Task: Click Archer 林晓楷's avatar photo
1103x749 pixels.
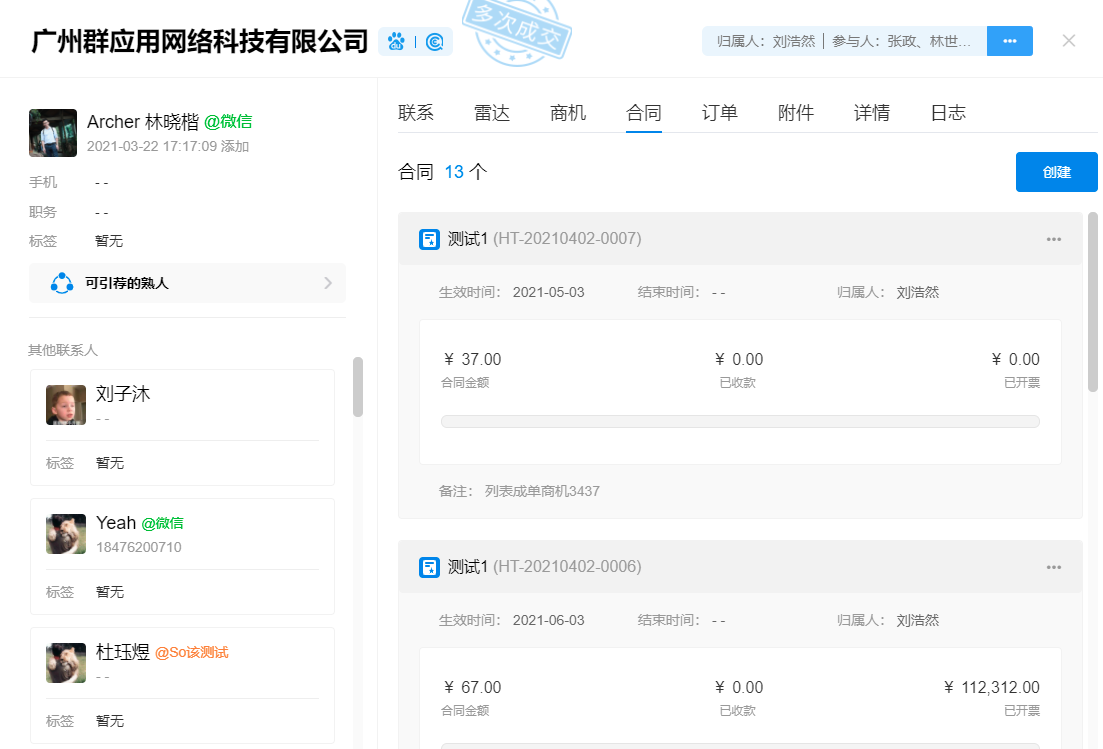Action: pyautogui.click(x=53, y=133)
